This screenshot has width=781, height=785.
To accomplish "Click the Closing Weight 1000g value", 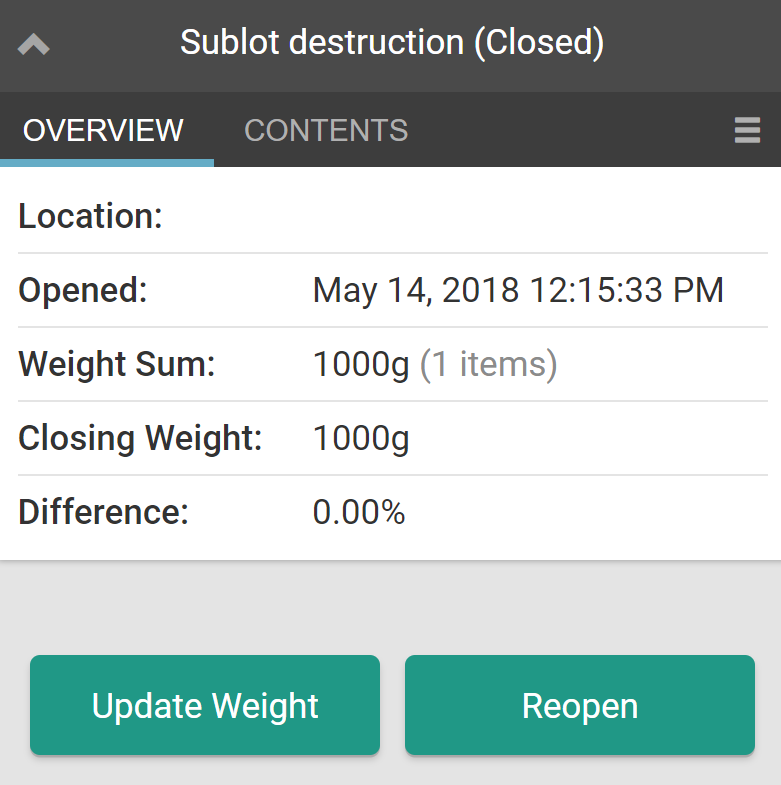I will pyautogui.click(x=361, y=438).
